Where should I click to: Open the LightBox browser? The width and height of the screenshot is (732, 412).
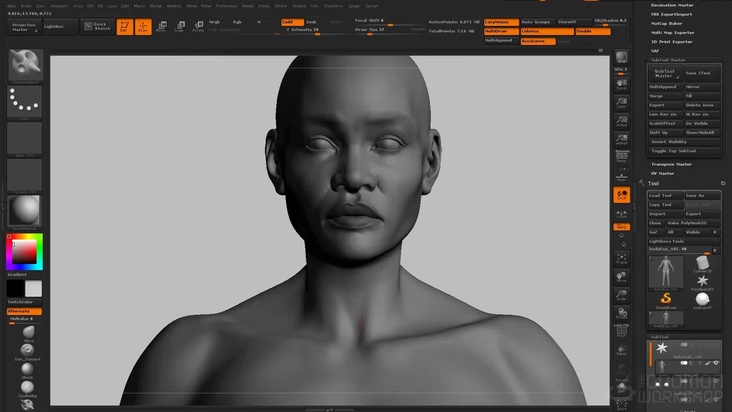click(x=55, y=26)
